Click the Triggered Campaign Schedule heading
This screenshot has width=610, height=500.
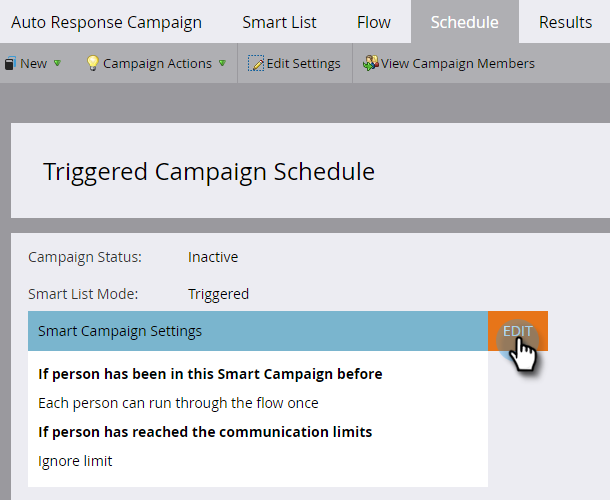pyautogui.click(x=209, y=172)
